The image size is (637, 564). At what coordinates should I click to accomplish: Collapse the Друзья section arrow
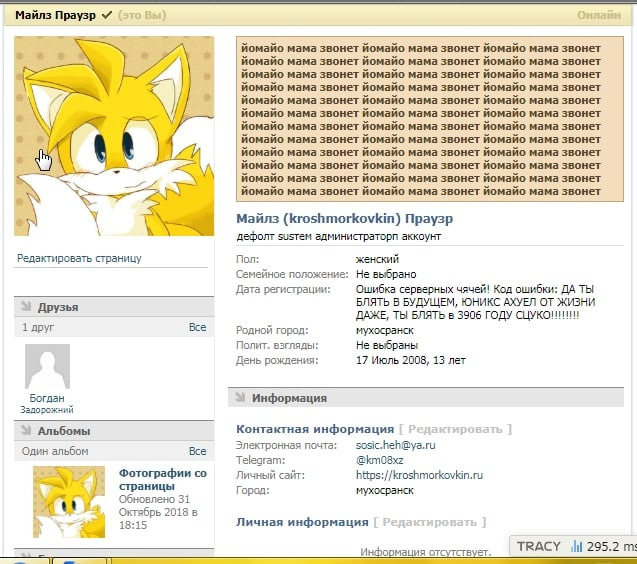pos(26,306)
